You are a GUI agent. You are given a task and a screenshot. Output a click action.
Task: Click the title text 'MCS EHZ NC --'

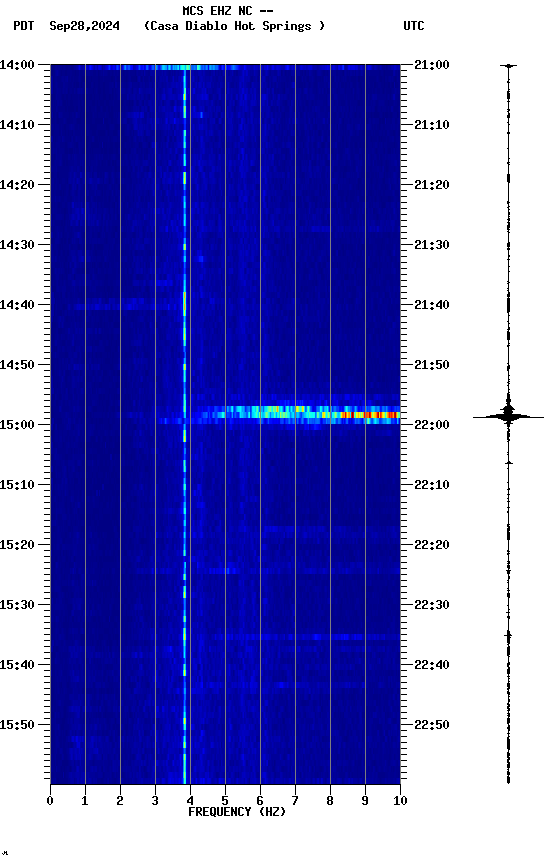[x=228, y=10]
